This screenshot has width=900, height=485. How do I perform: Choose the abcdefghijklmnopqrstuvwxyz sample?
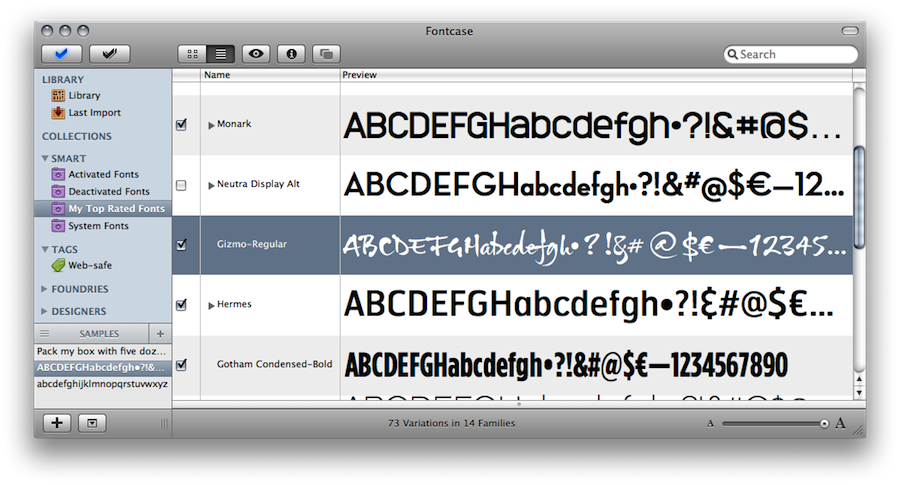click(x=103, y=384)
